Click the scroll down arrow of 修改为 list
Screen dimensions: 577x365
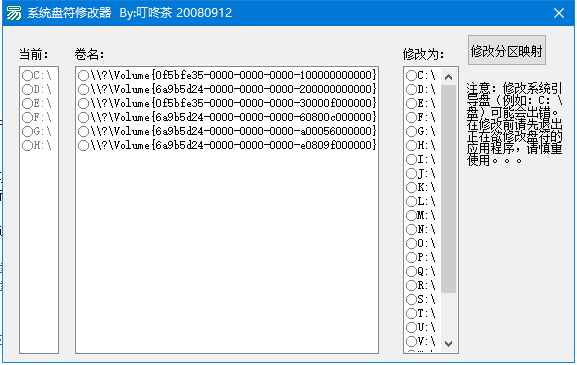click(x=448, y=344)
